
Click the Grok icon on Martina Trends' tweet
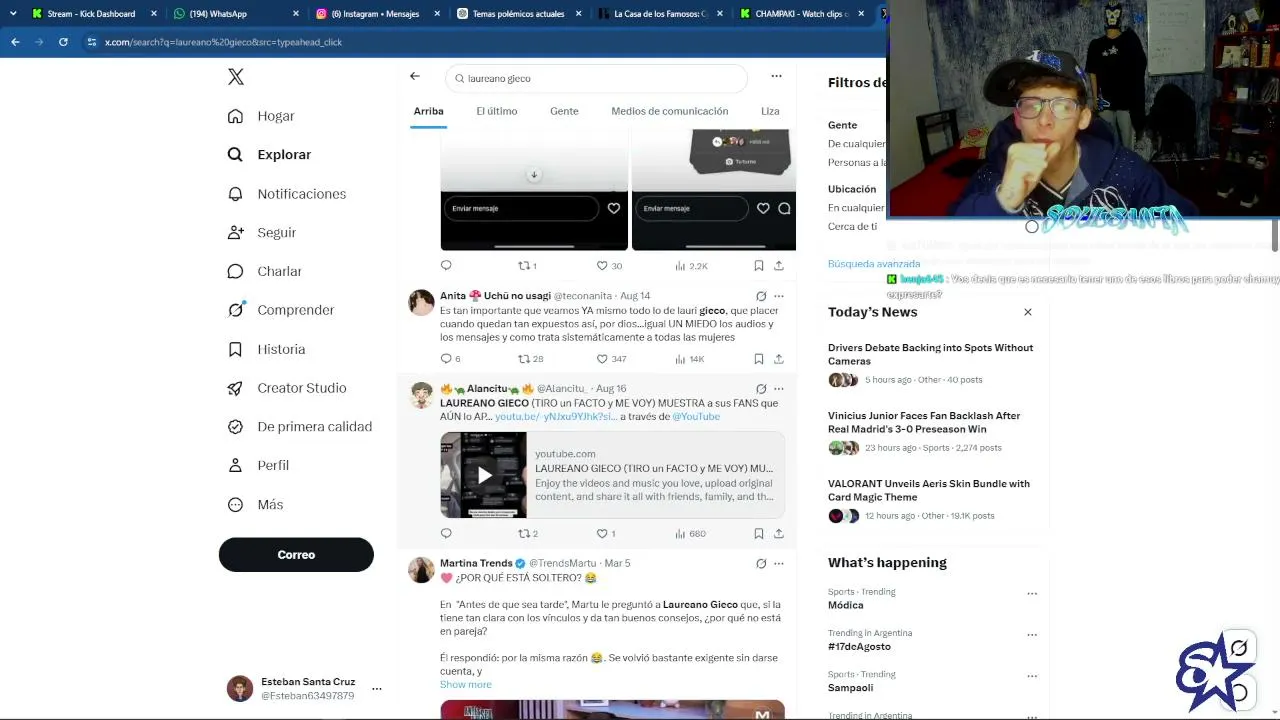pyautogui.click(x=761, y=564)
